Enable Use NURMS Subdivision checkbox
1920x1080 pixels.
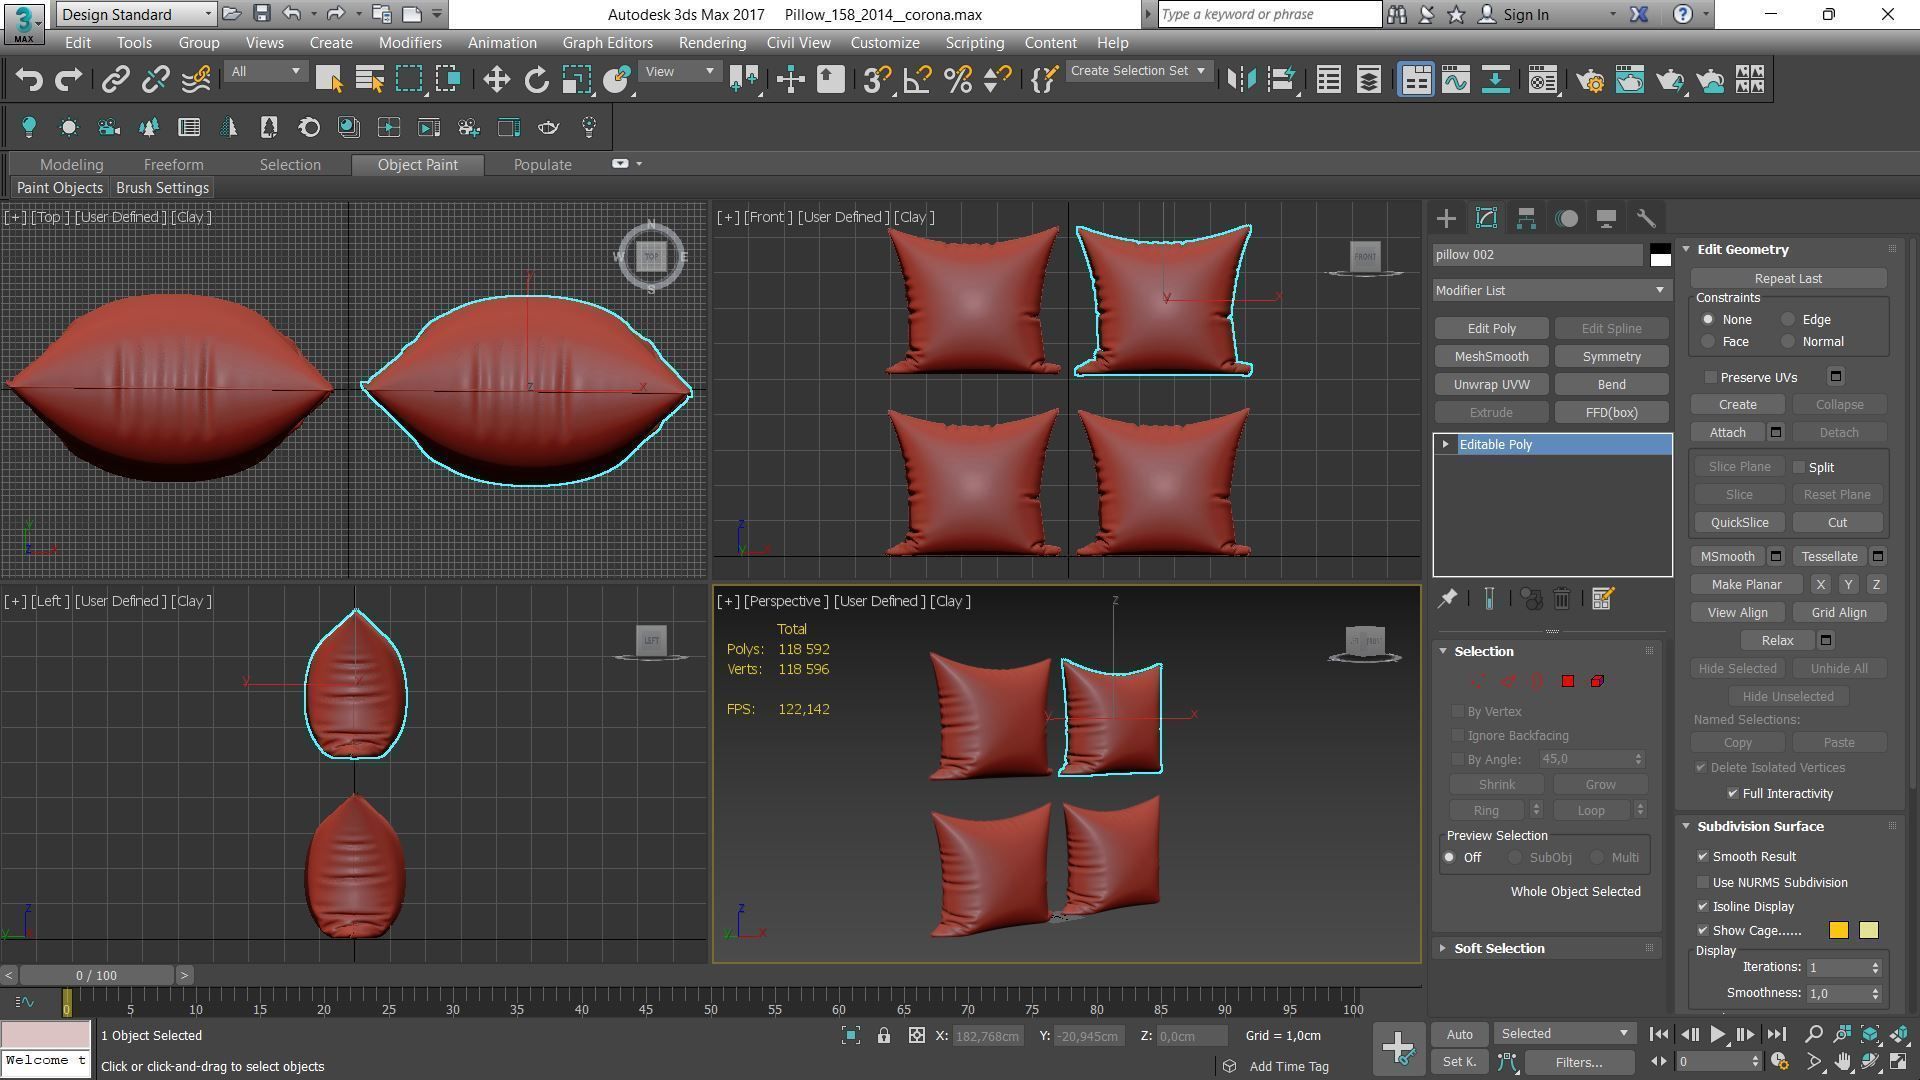tap(1703, 882)
